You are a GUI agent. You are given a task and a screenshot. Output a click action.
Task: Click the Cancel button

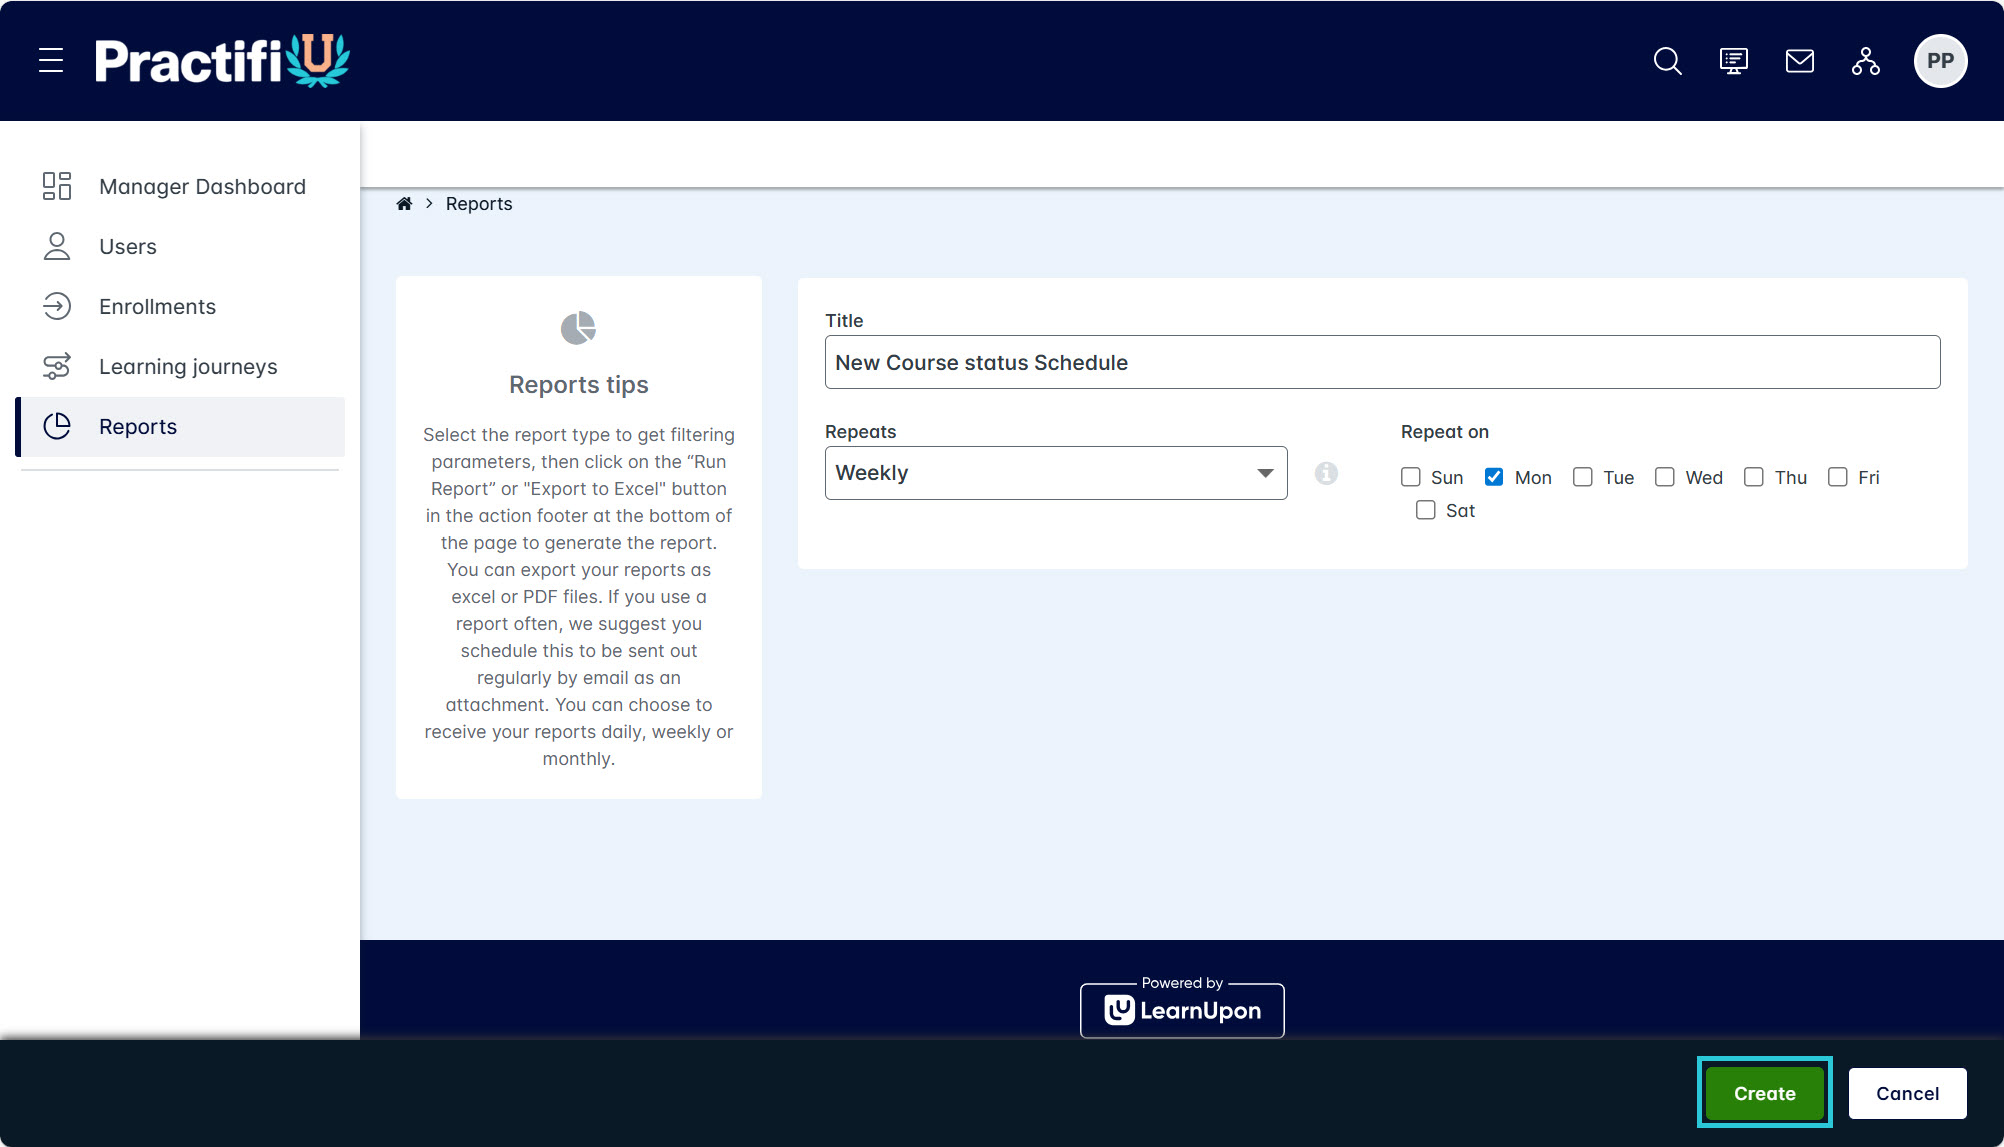pos(1907,1093)
